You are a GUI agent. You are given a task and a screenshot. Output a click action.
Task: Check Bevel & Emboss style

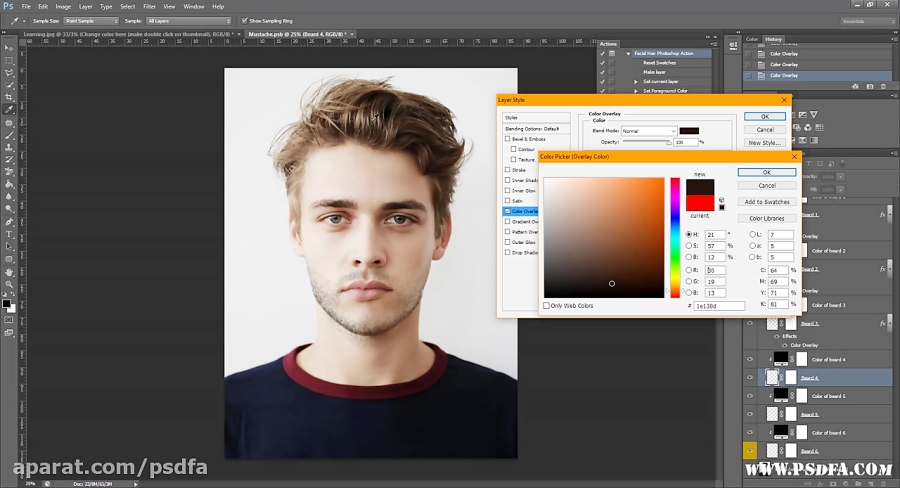(507, 138)
